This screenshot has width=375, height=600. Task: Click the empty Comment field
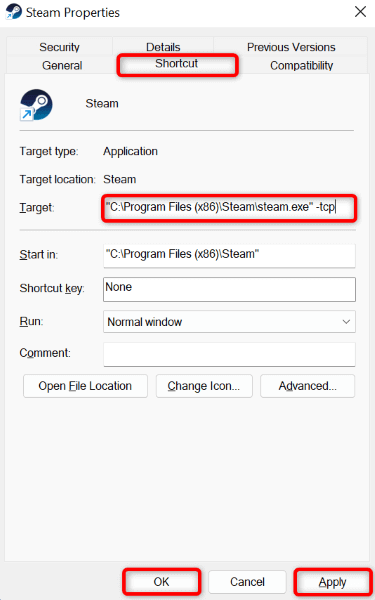(x=229, y=354)
